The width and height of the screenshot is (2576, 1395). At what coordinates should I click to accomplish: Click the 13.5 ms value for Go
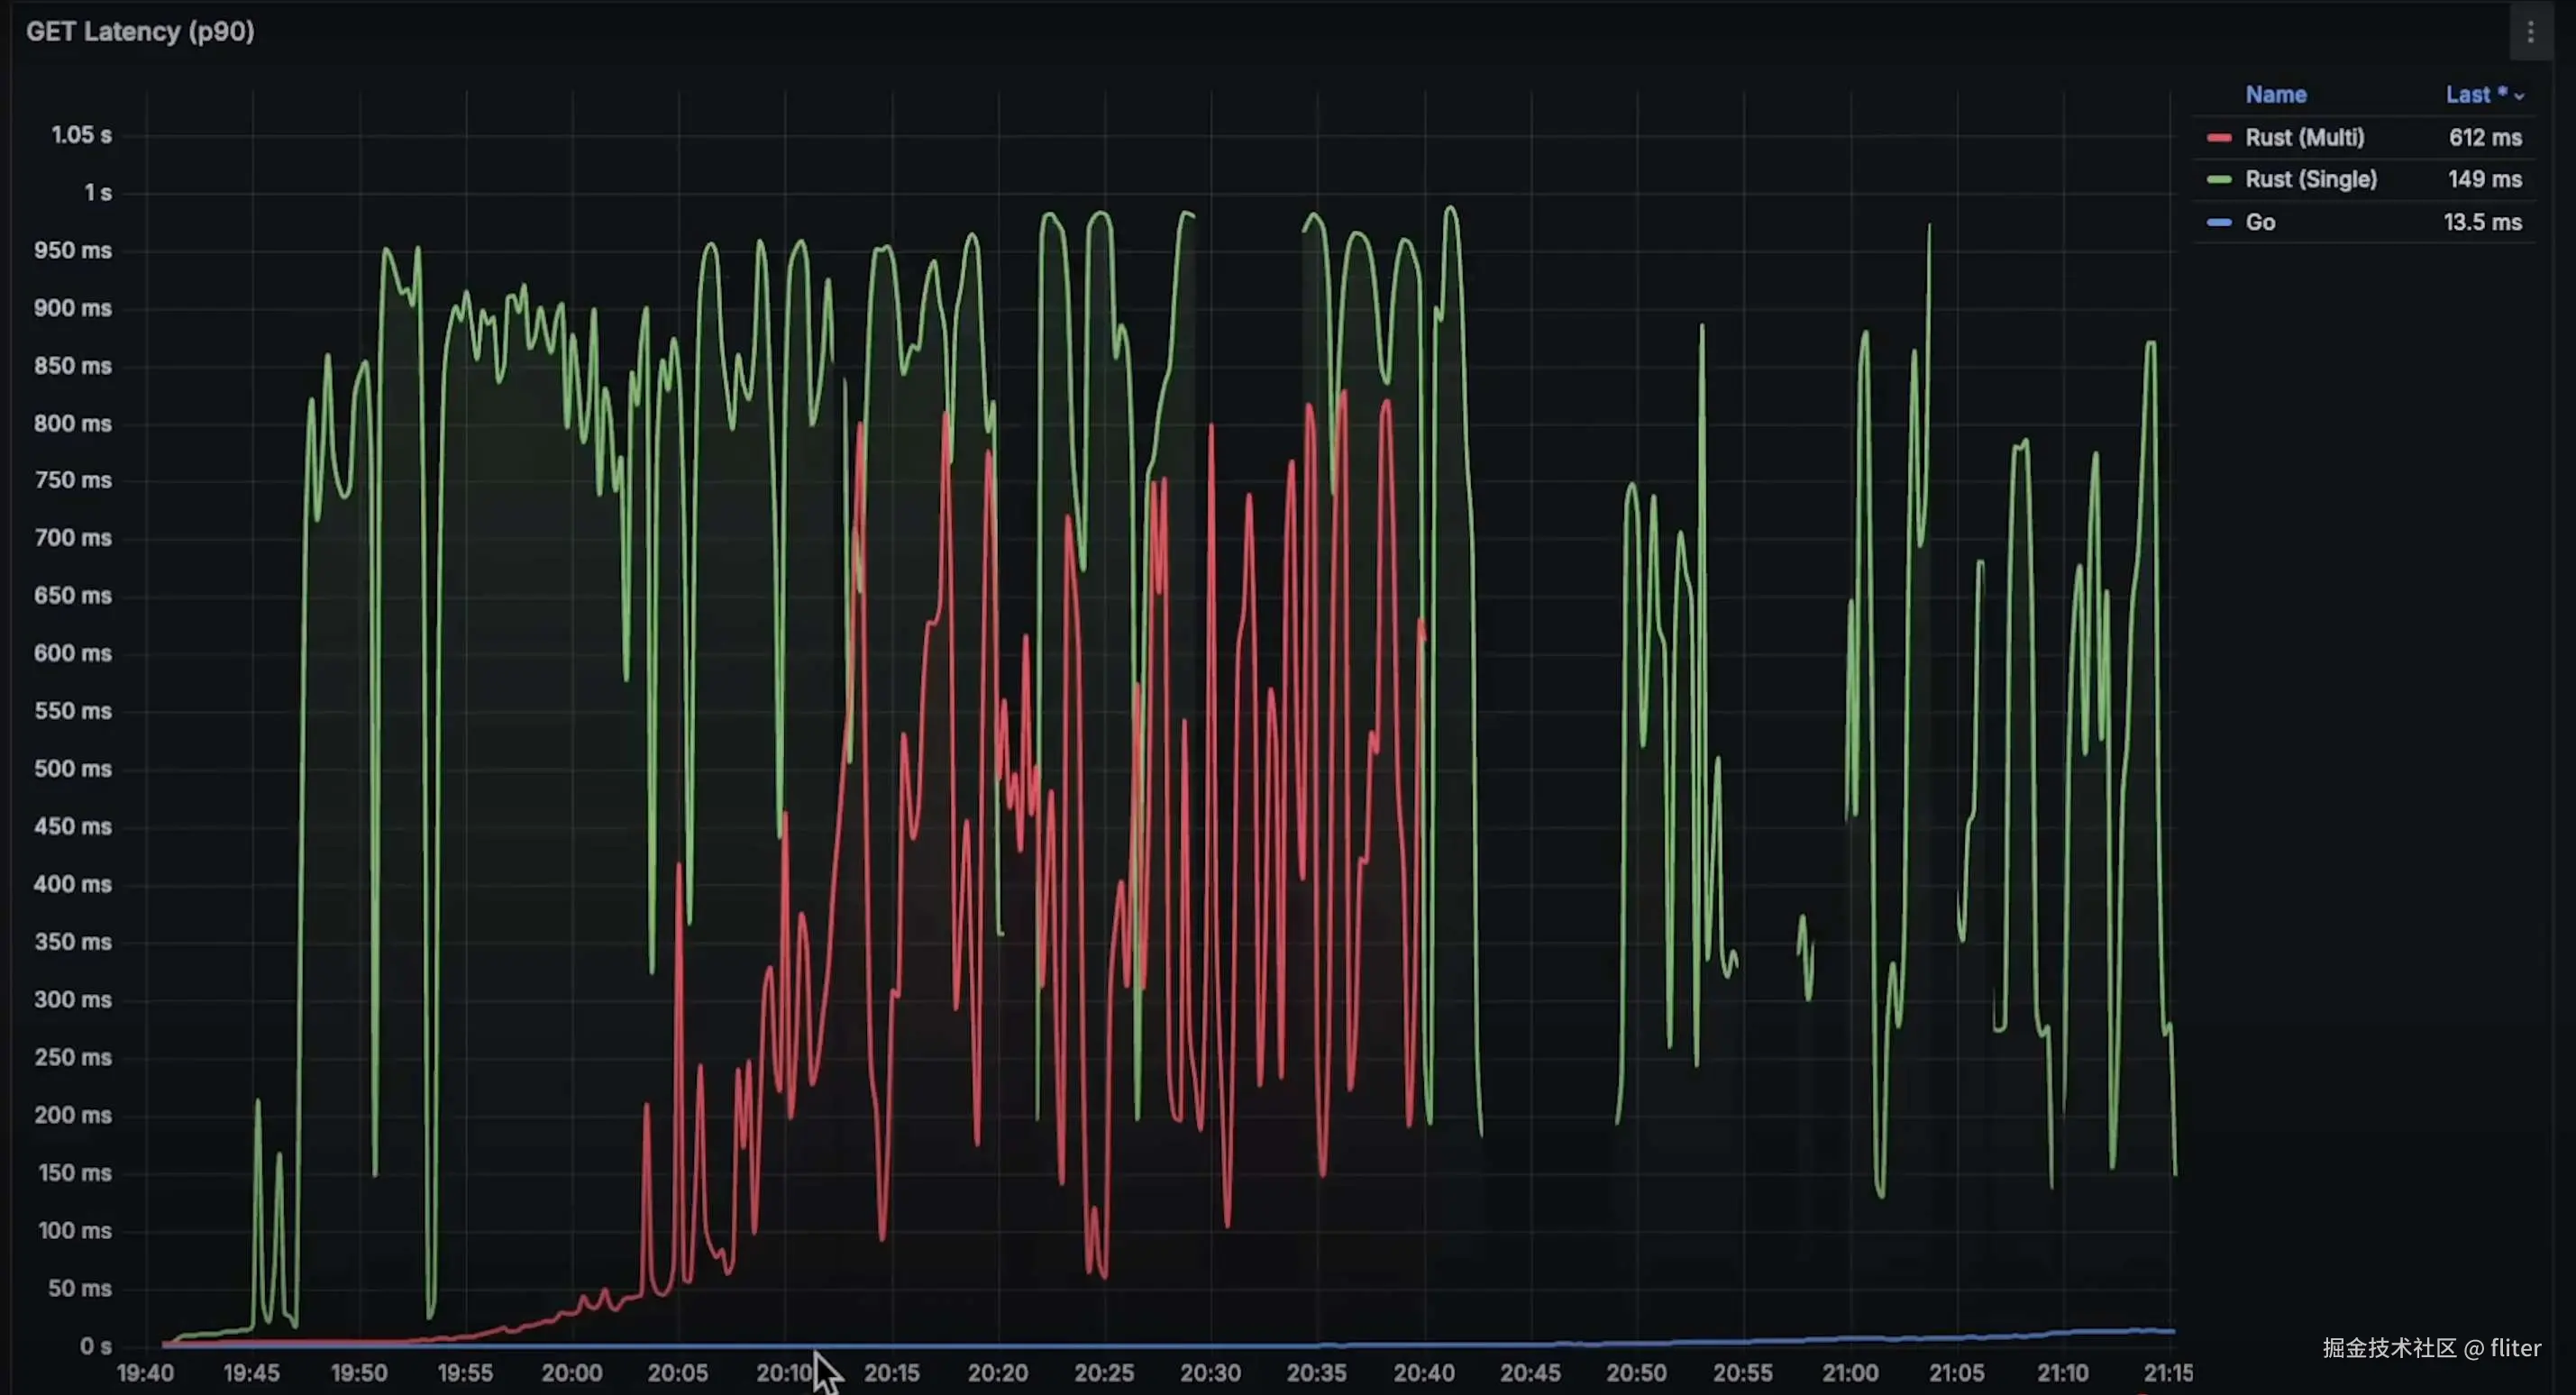(x=2482, y=222)
